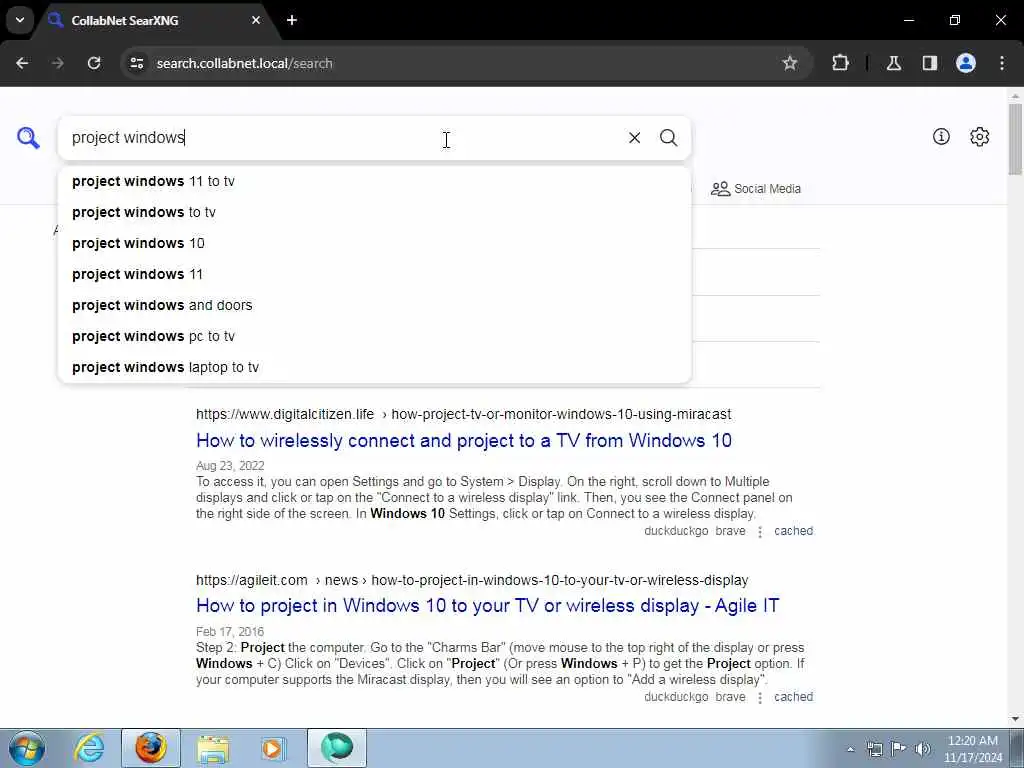Open the digitalcitizen.life URL link
Viewport: 1024px width, 768px height.
[464, 415]
